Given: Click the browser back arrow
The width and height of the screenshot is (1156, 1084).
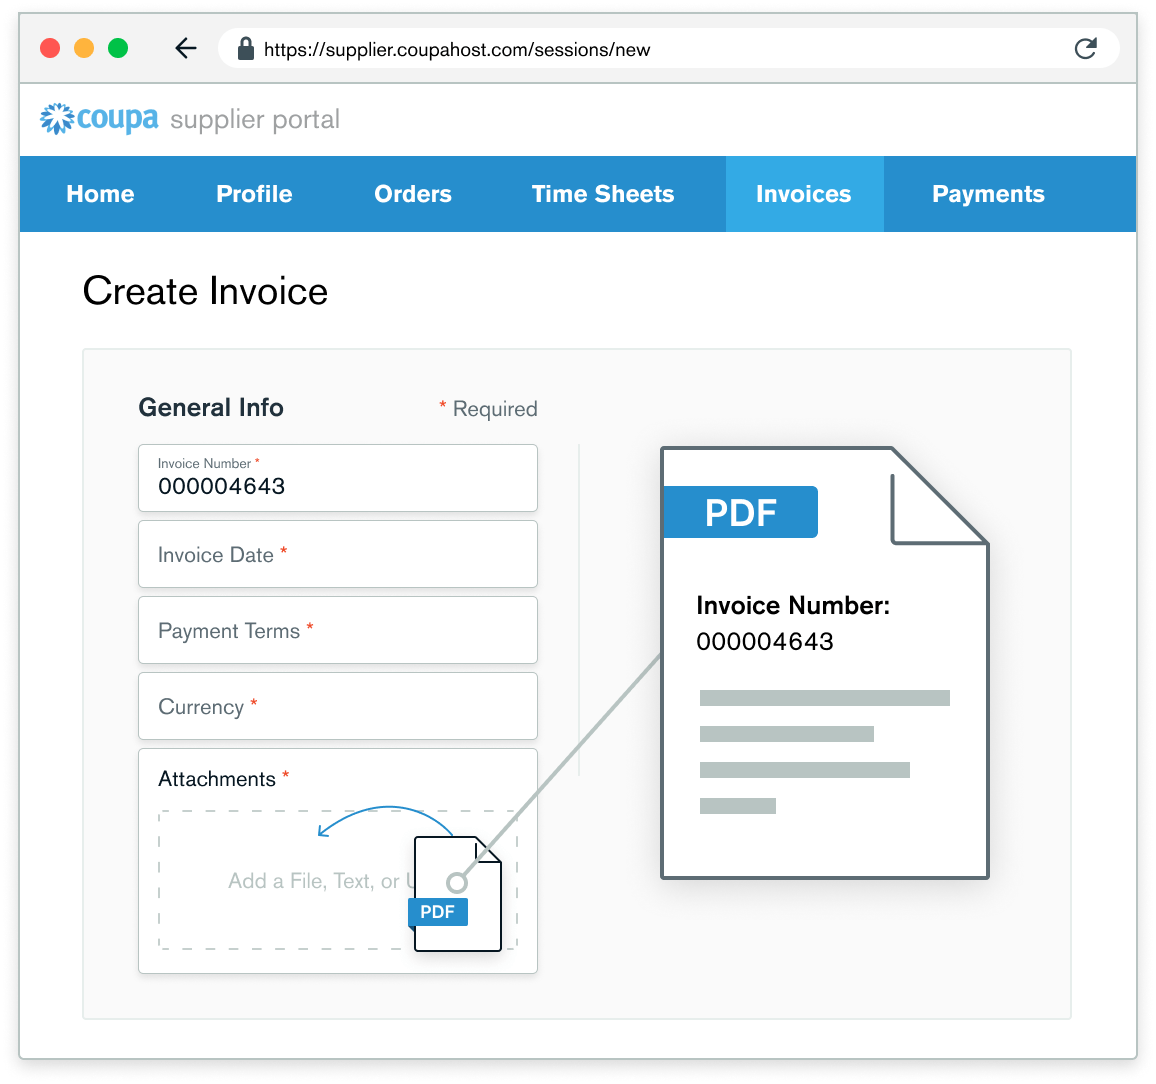Looking at the screenshot, I should point(186,49).
